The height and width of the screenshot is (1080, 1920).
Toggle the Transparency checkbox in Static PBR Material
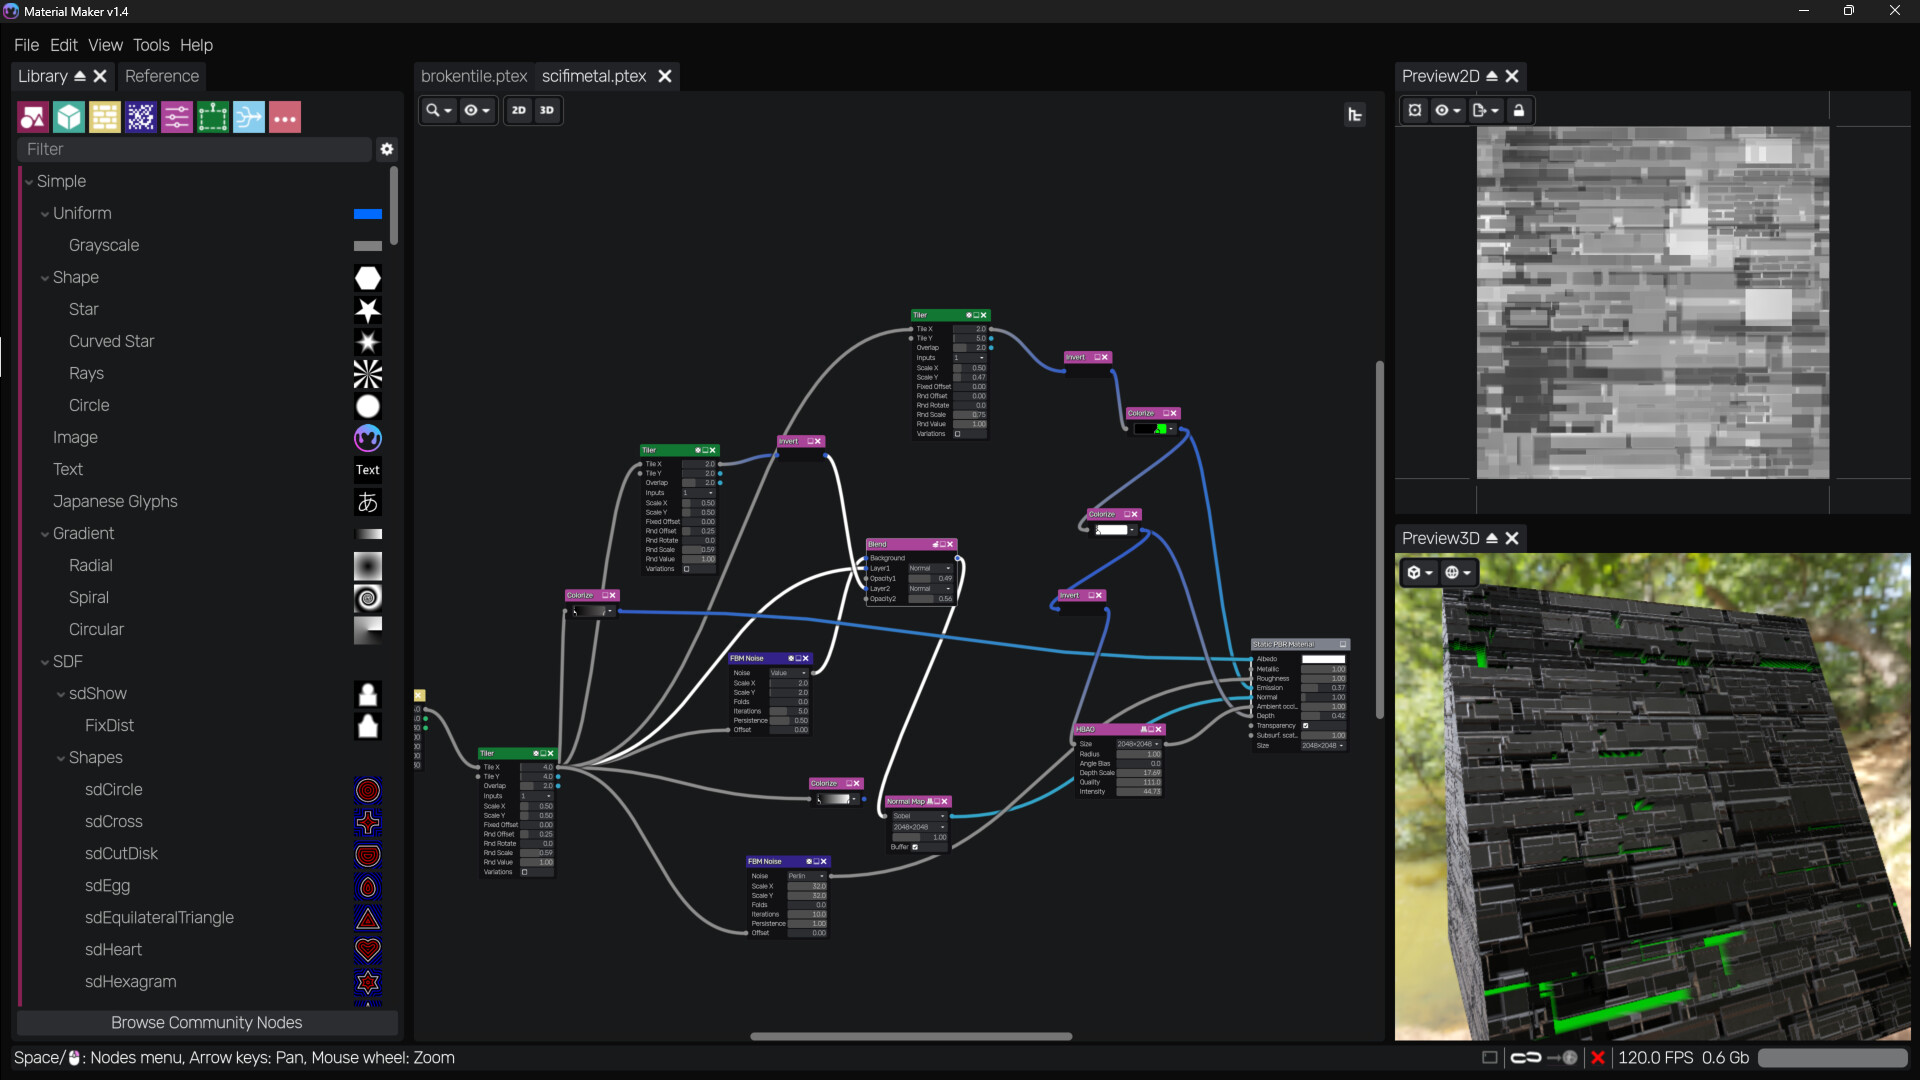click(x=1306, y=725)
